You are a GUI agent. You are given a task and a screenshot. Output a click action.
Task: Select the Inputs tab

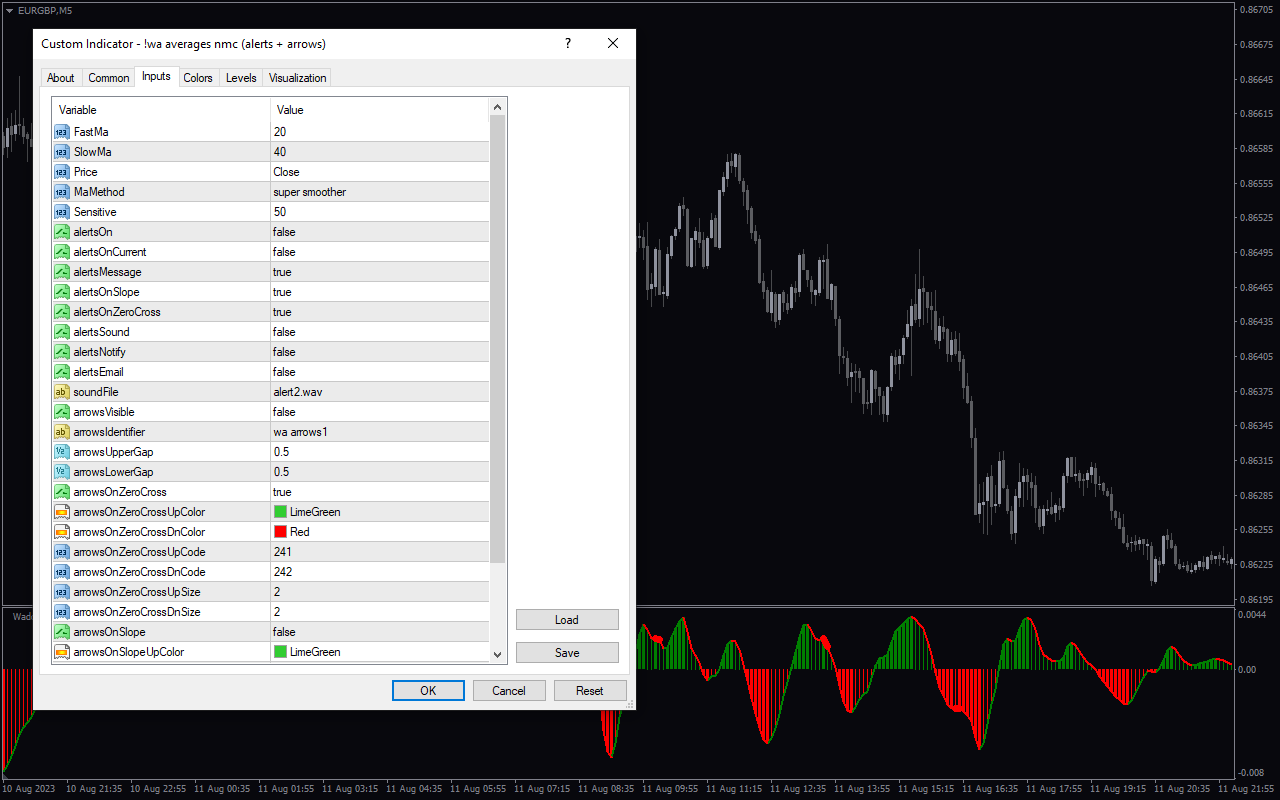pyautogui.click(x=156, y=76)
